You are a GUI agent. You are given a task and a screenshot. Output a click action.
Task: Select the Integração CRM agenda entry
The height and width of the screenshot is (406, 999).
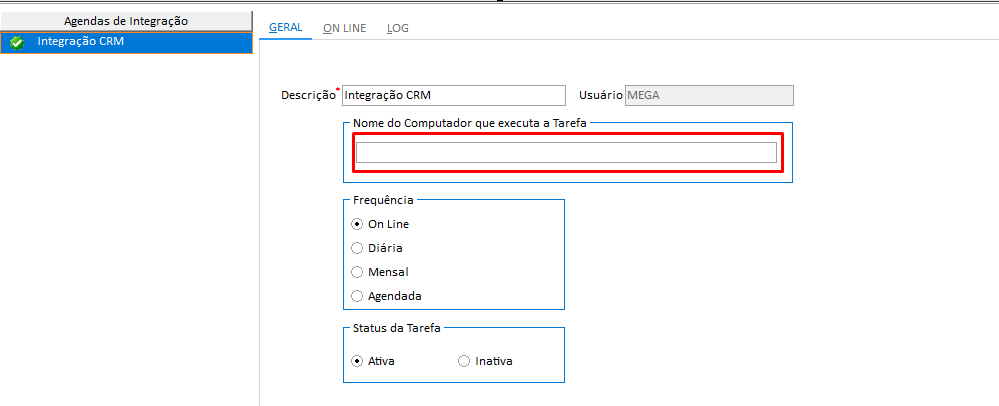pyautogui.click(x=80, y=42)
